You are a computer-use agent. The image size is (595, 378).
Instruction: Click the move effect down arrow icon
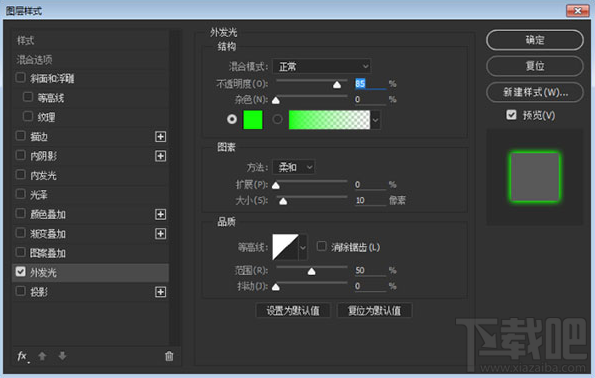(x=62, y=356)
